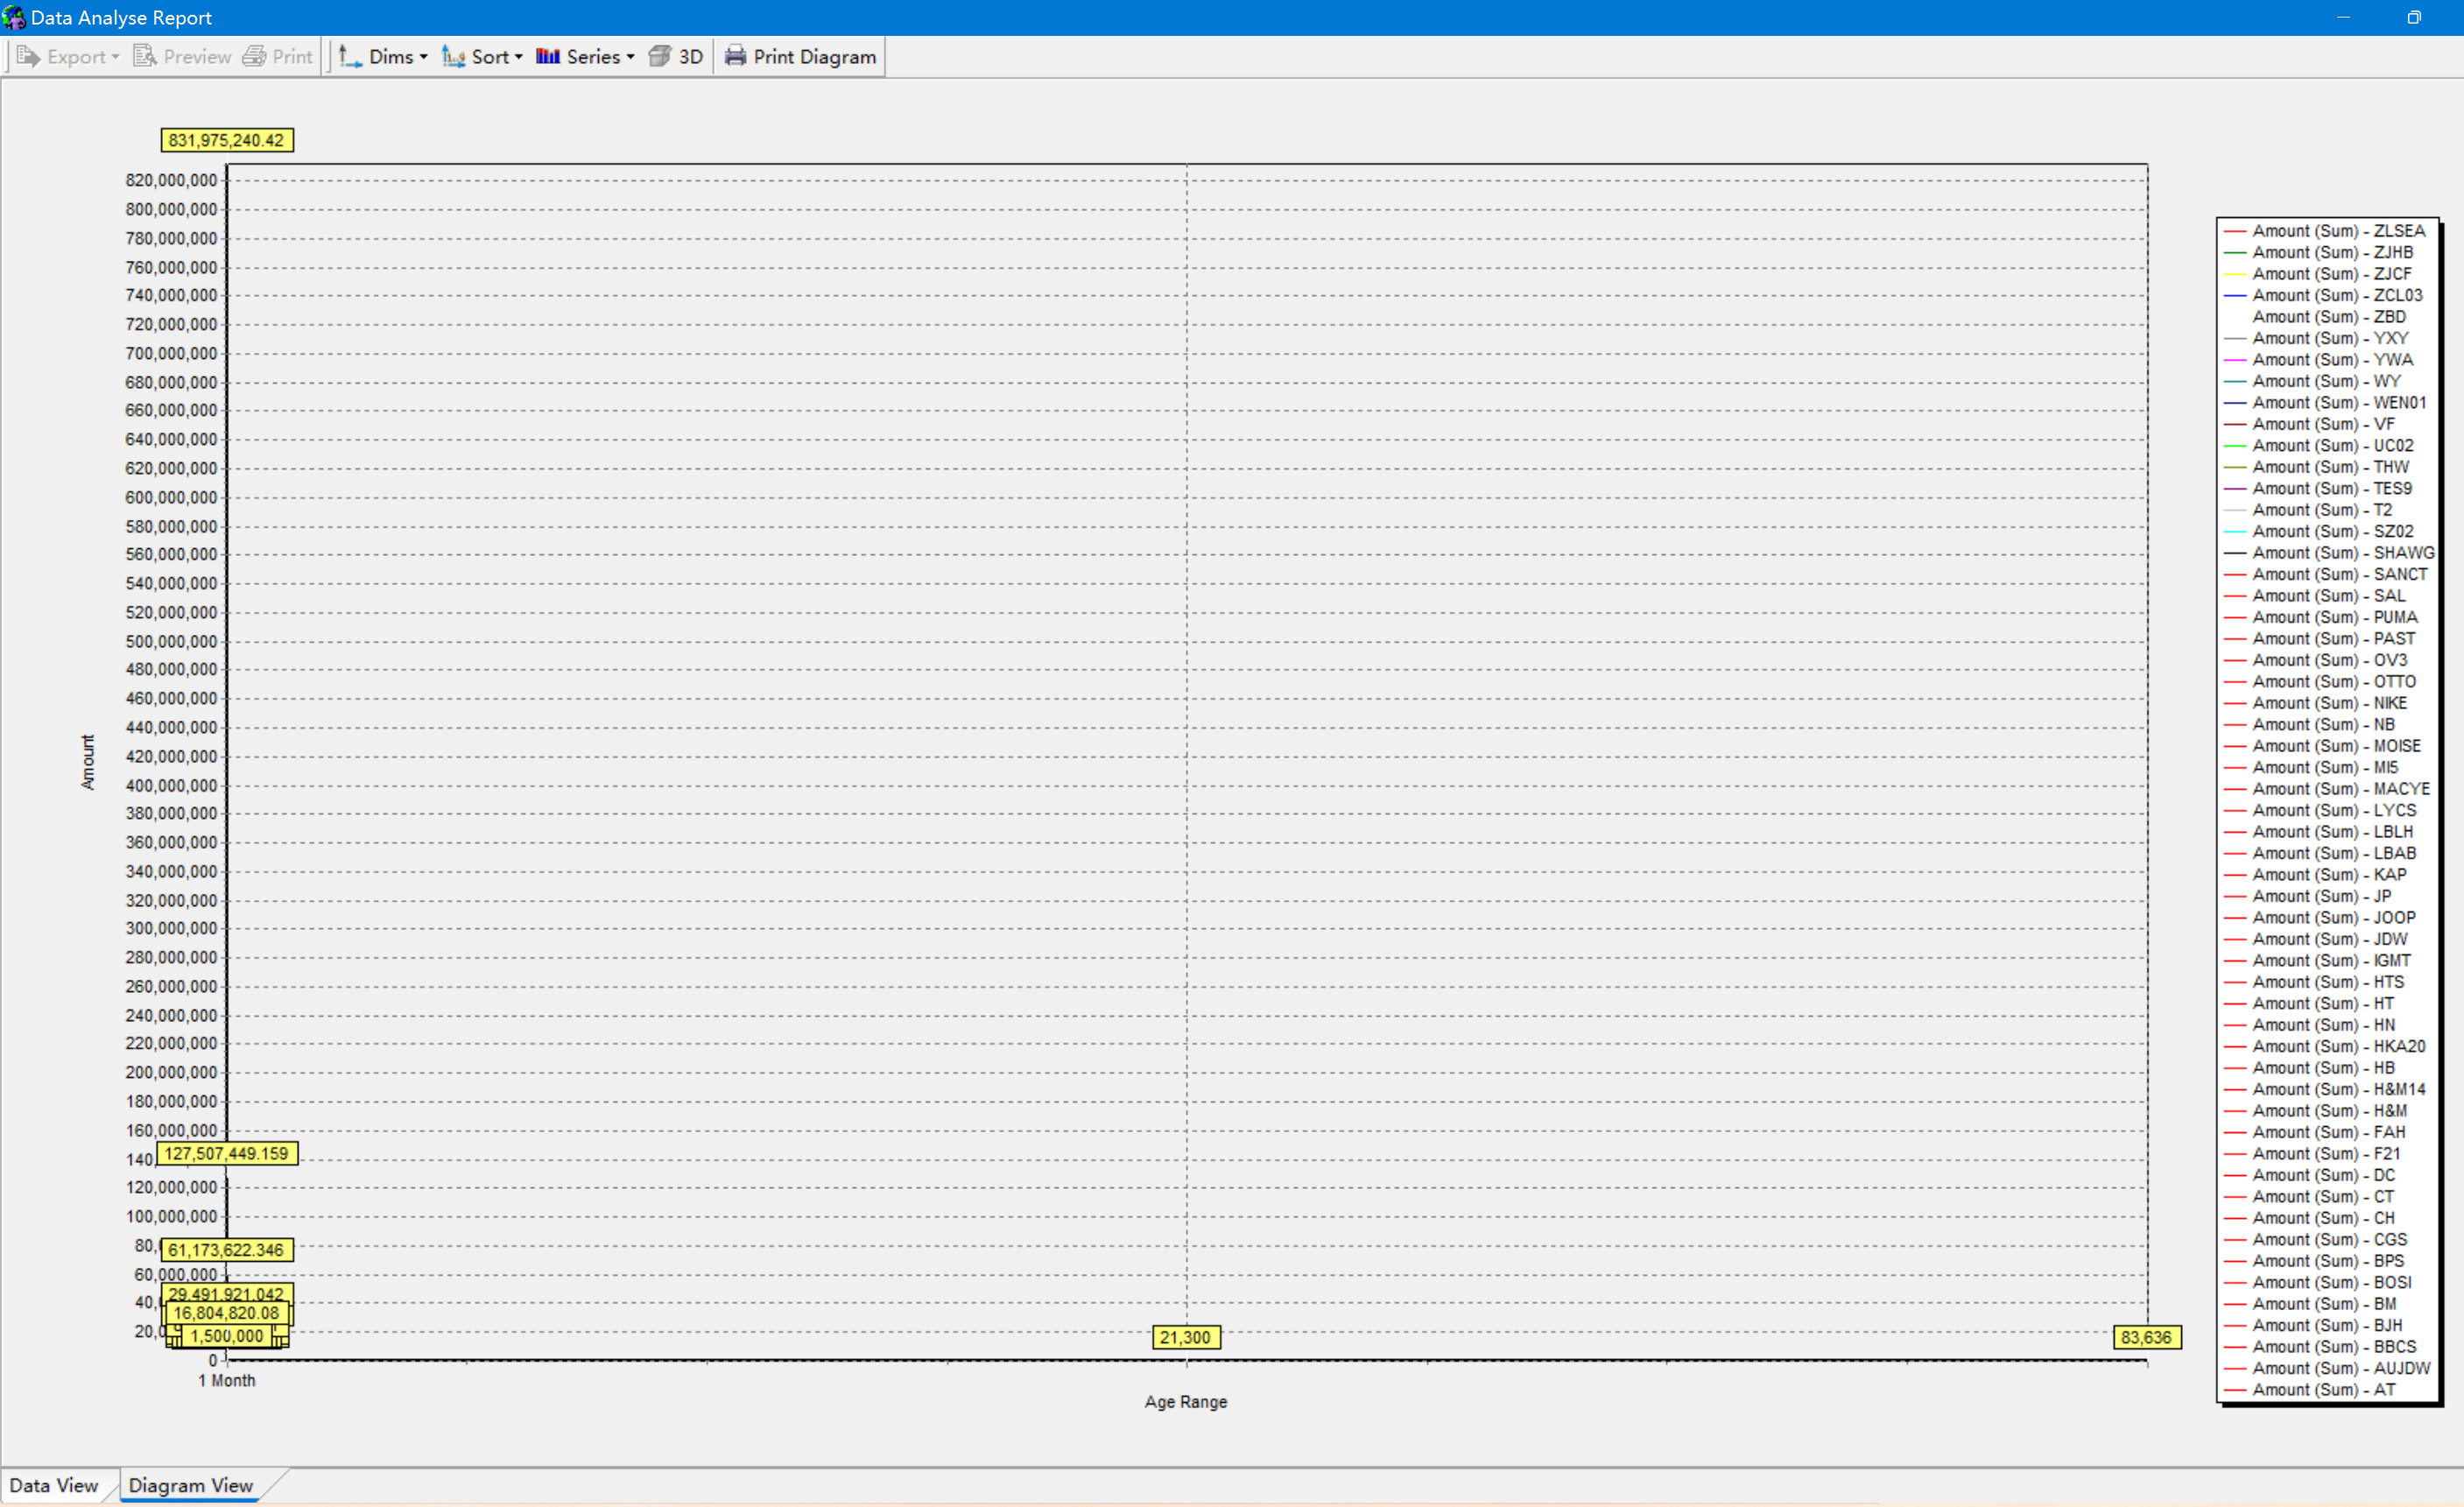
Task: Click the 61,173,622.346 data label
Action: (226, 1250)
